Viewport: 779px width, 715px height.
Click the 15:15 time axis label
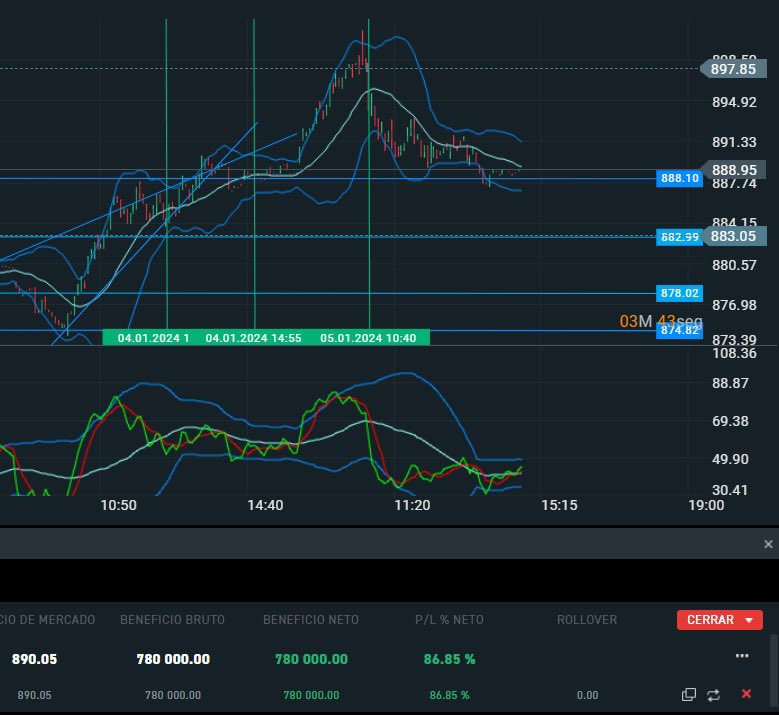pyautogui.click(x=559, y=505)
